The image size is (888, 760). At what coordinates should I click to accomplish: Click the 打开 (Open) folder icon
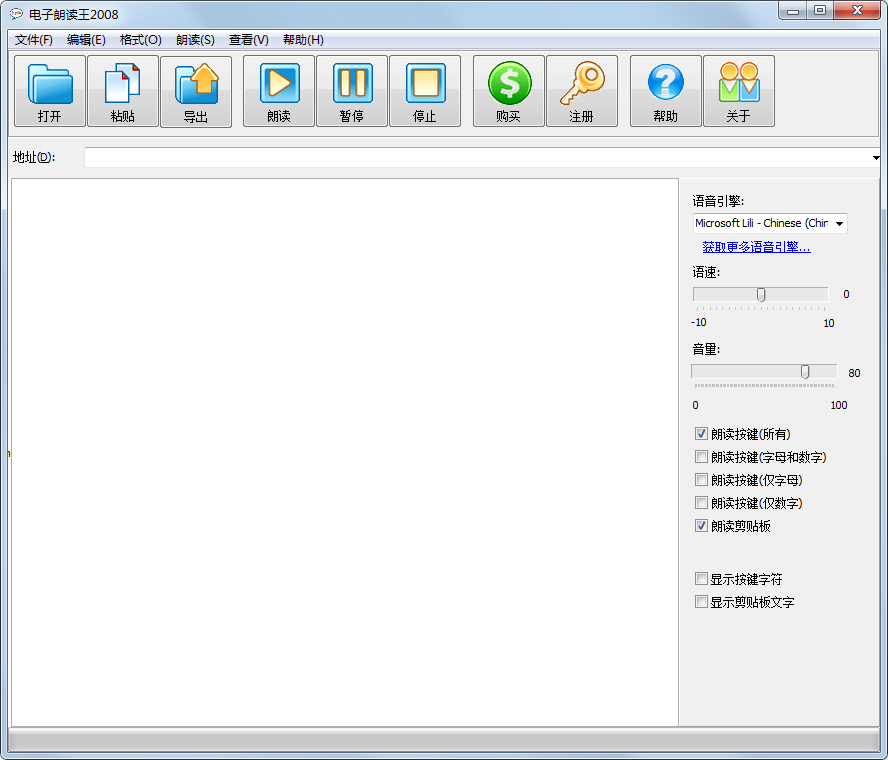(50, 84)
